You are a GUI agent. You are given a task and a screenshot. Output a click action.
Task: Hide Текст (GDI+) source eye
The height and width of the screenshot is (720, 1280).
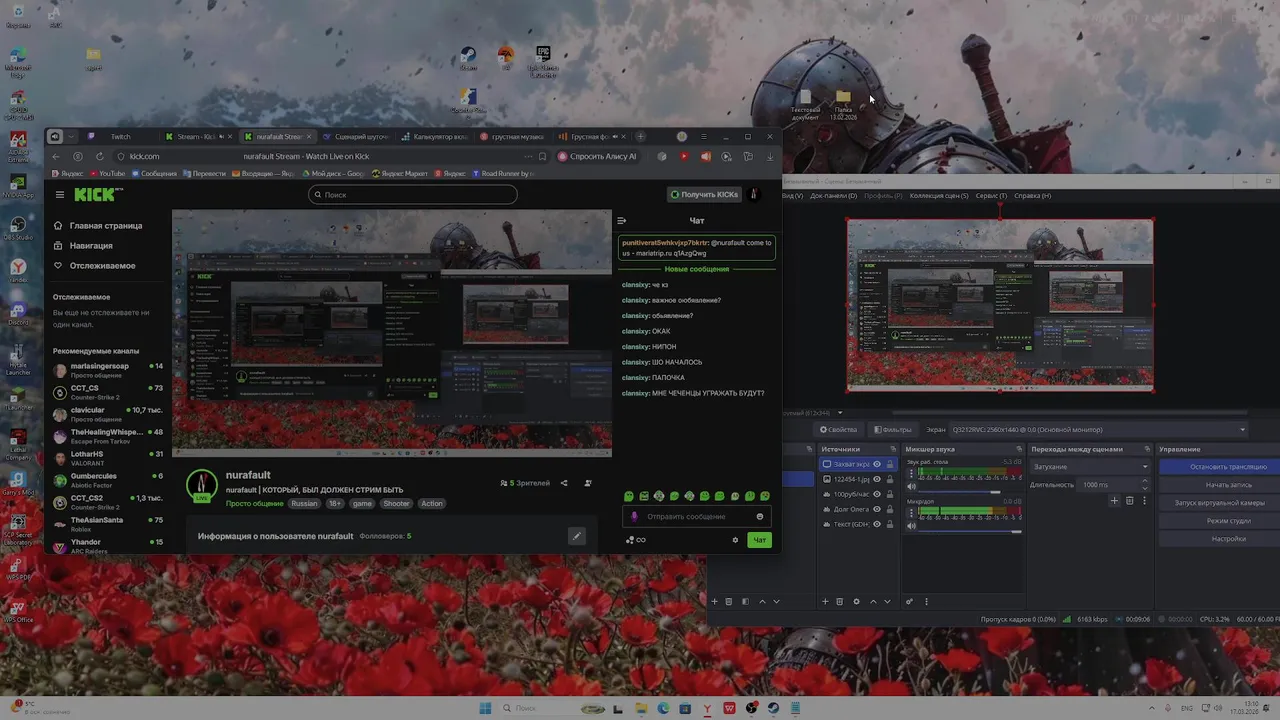[877, 524]
